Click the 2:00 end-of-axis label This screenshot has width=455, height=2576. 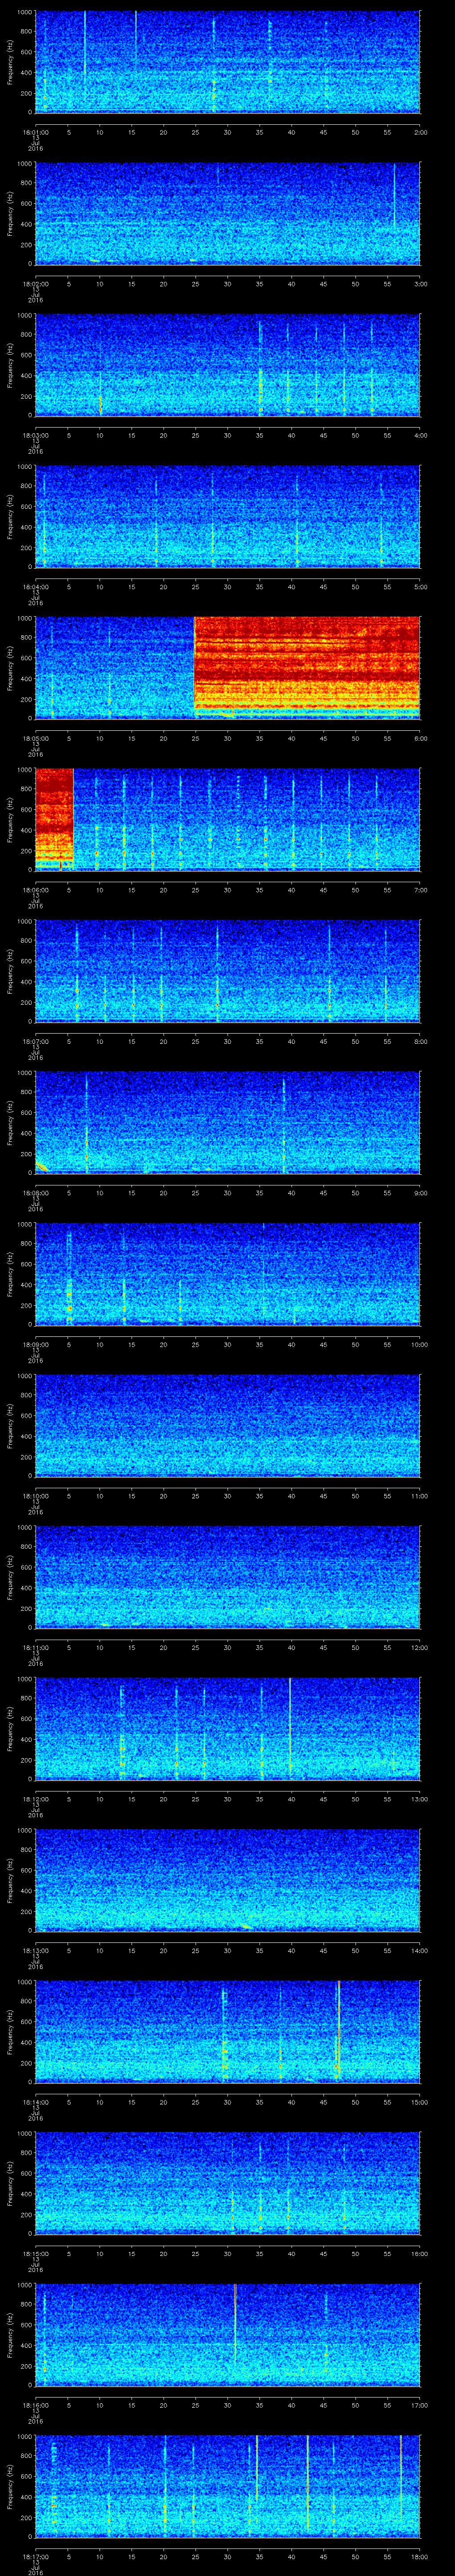pyautogui.click(x=420, y=132)
